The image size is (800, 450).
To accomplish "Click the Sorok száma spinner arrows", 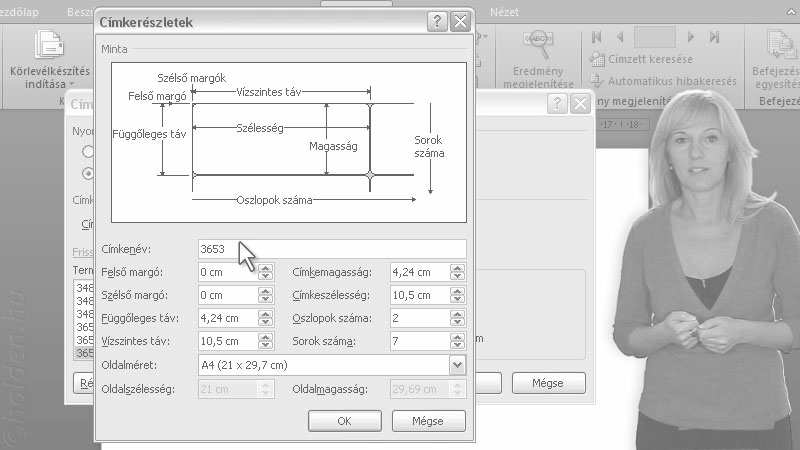I will click(457, 341).
